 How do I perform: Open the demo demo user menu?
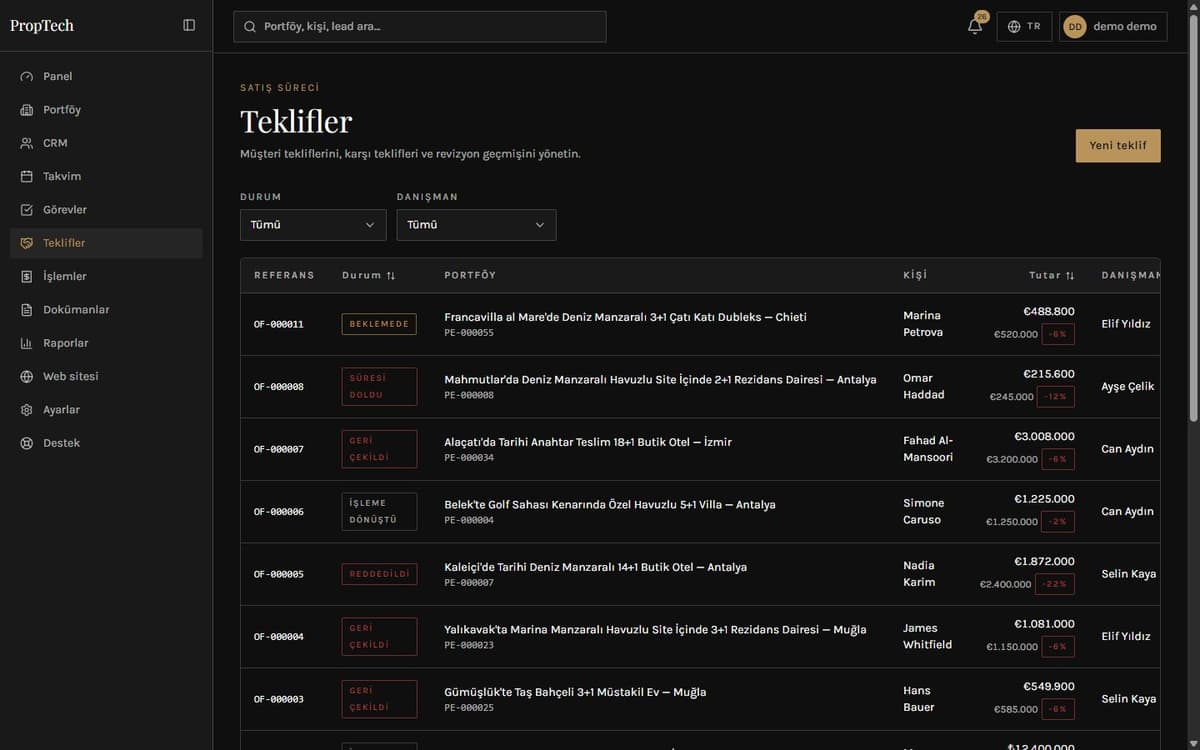pyautogui.click(x=1113, y=27)
